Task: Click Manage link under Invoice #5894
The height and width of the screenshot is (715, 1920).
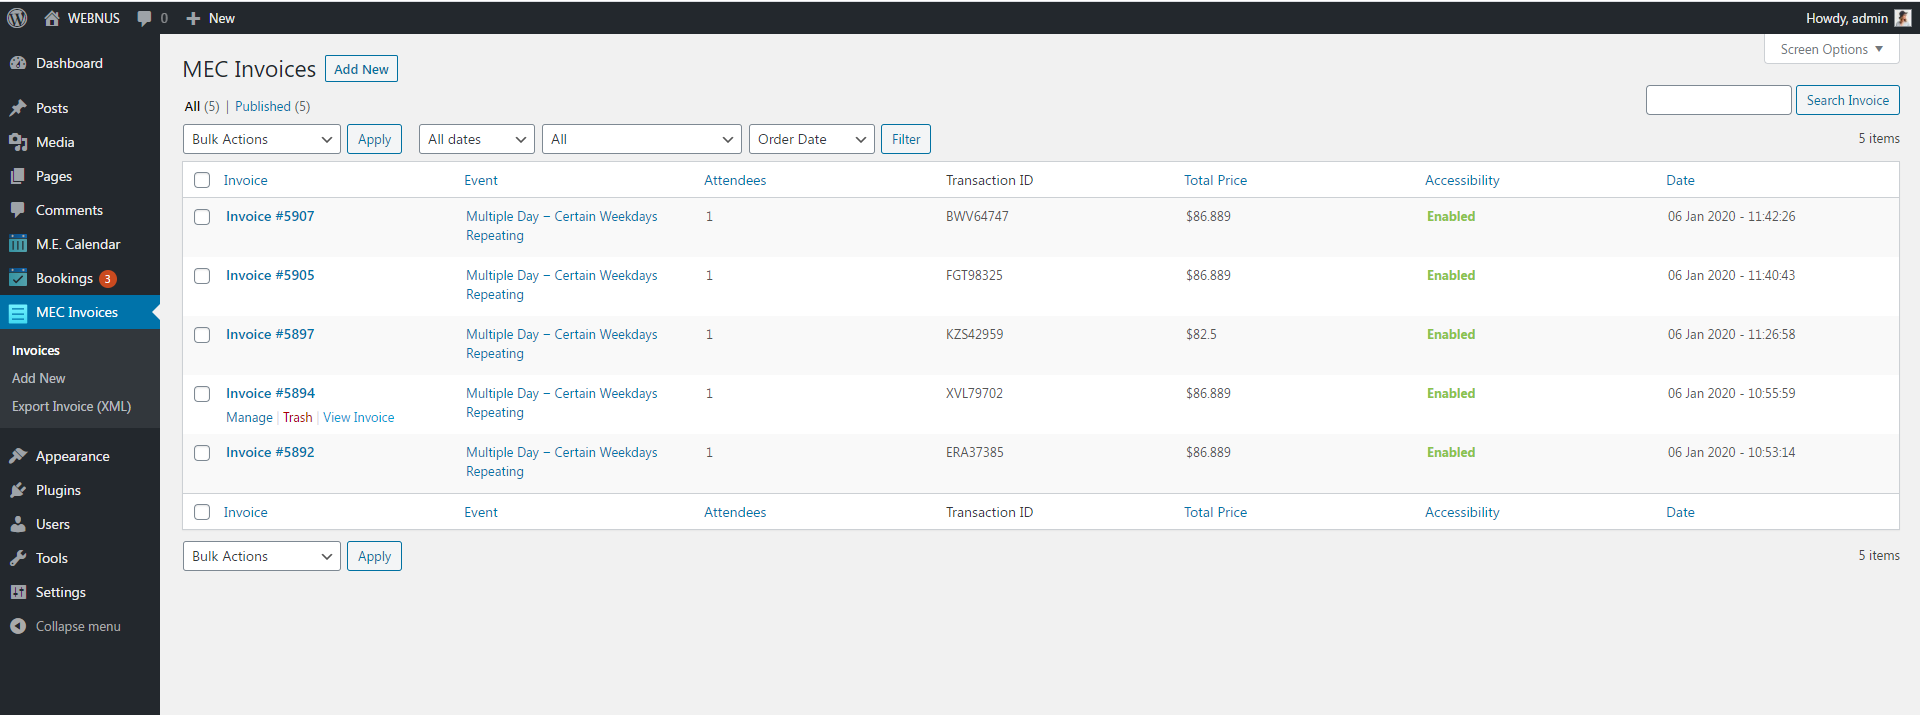Action: point(249,417)
